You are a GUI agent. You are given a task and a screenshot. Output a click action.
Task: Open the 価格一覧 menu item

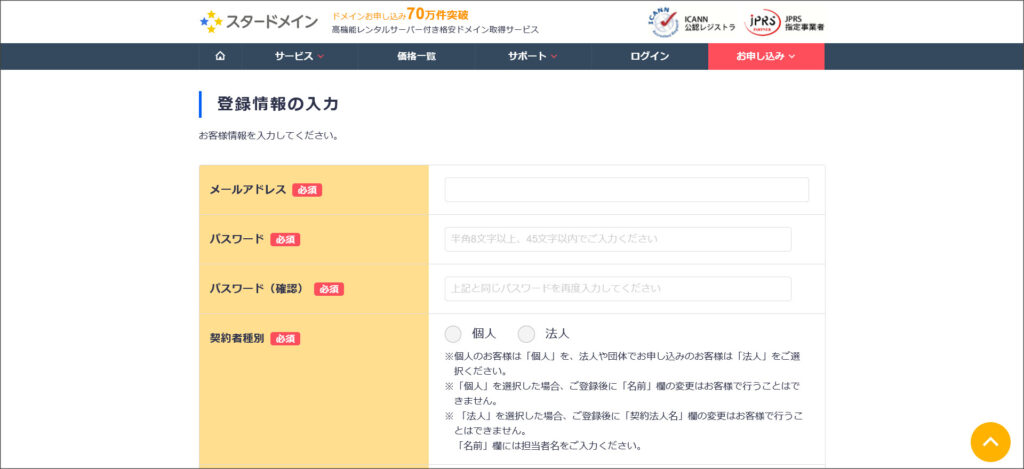[416, 56]
